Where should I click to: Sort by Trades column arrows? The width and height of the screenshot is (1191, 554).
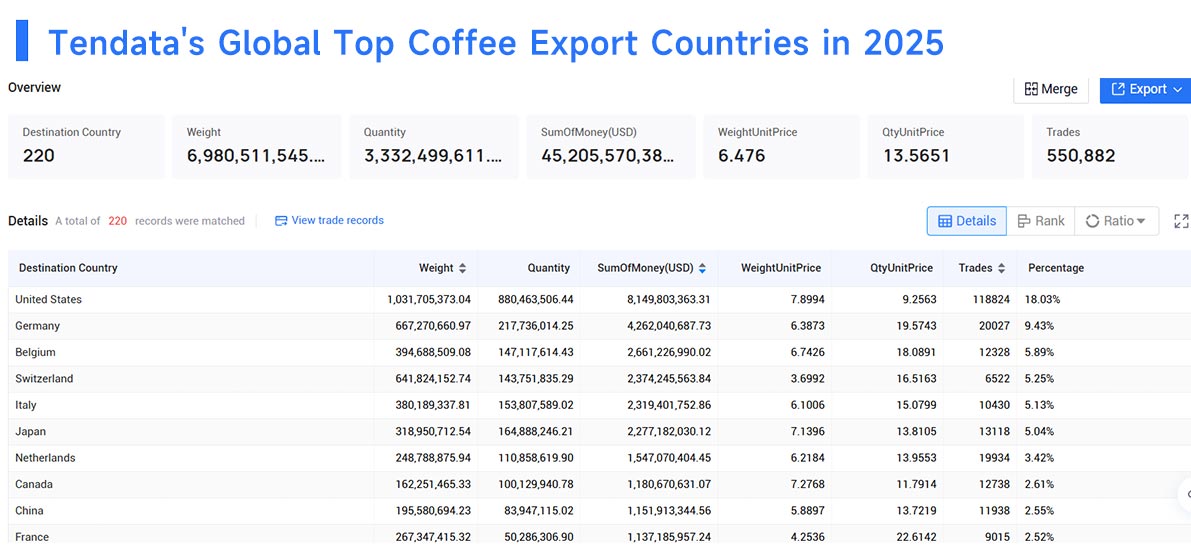tap(1002, 268)
